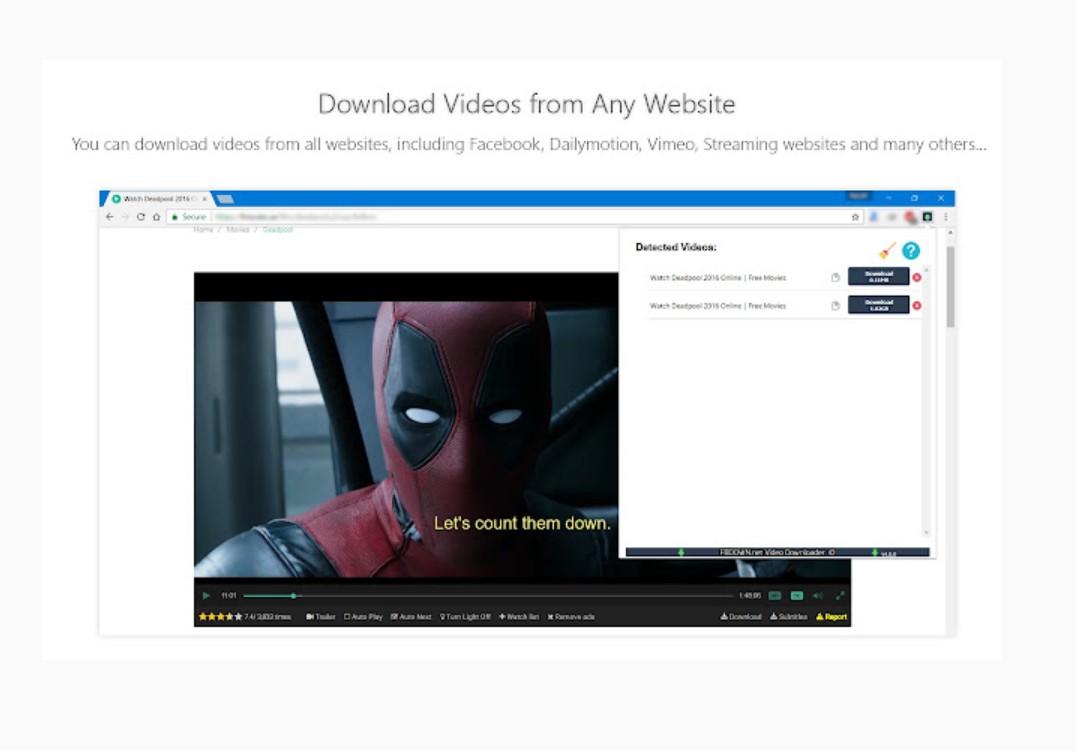Close the Watch Deadpool browser tab
Image resolution: width=1076 pixels, height=751 pixels.
click(x=204, y=199)
